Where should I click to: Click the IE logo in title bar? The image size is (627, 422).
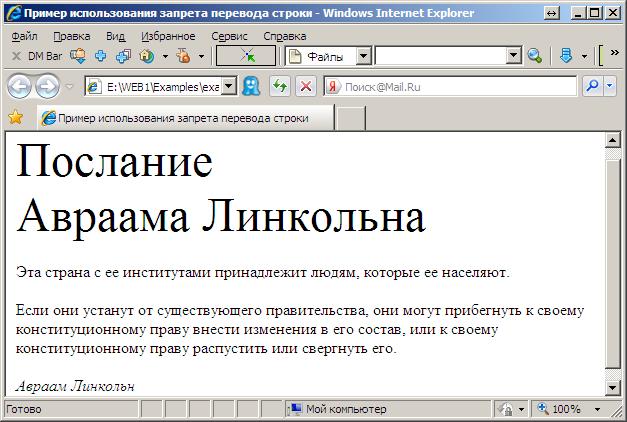[x=14, y=13]
